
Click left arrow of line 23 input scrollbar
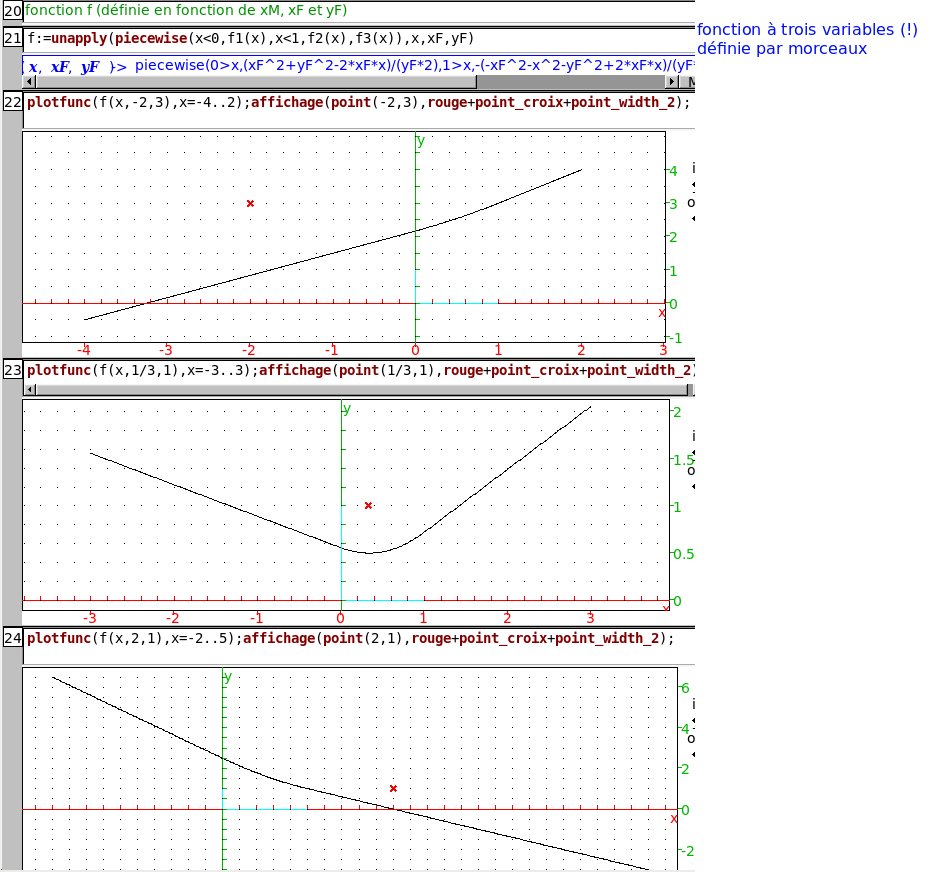(30, 389)
